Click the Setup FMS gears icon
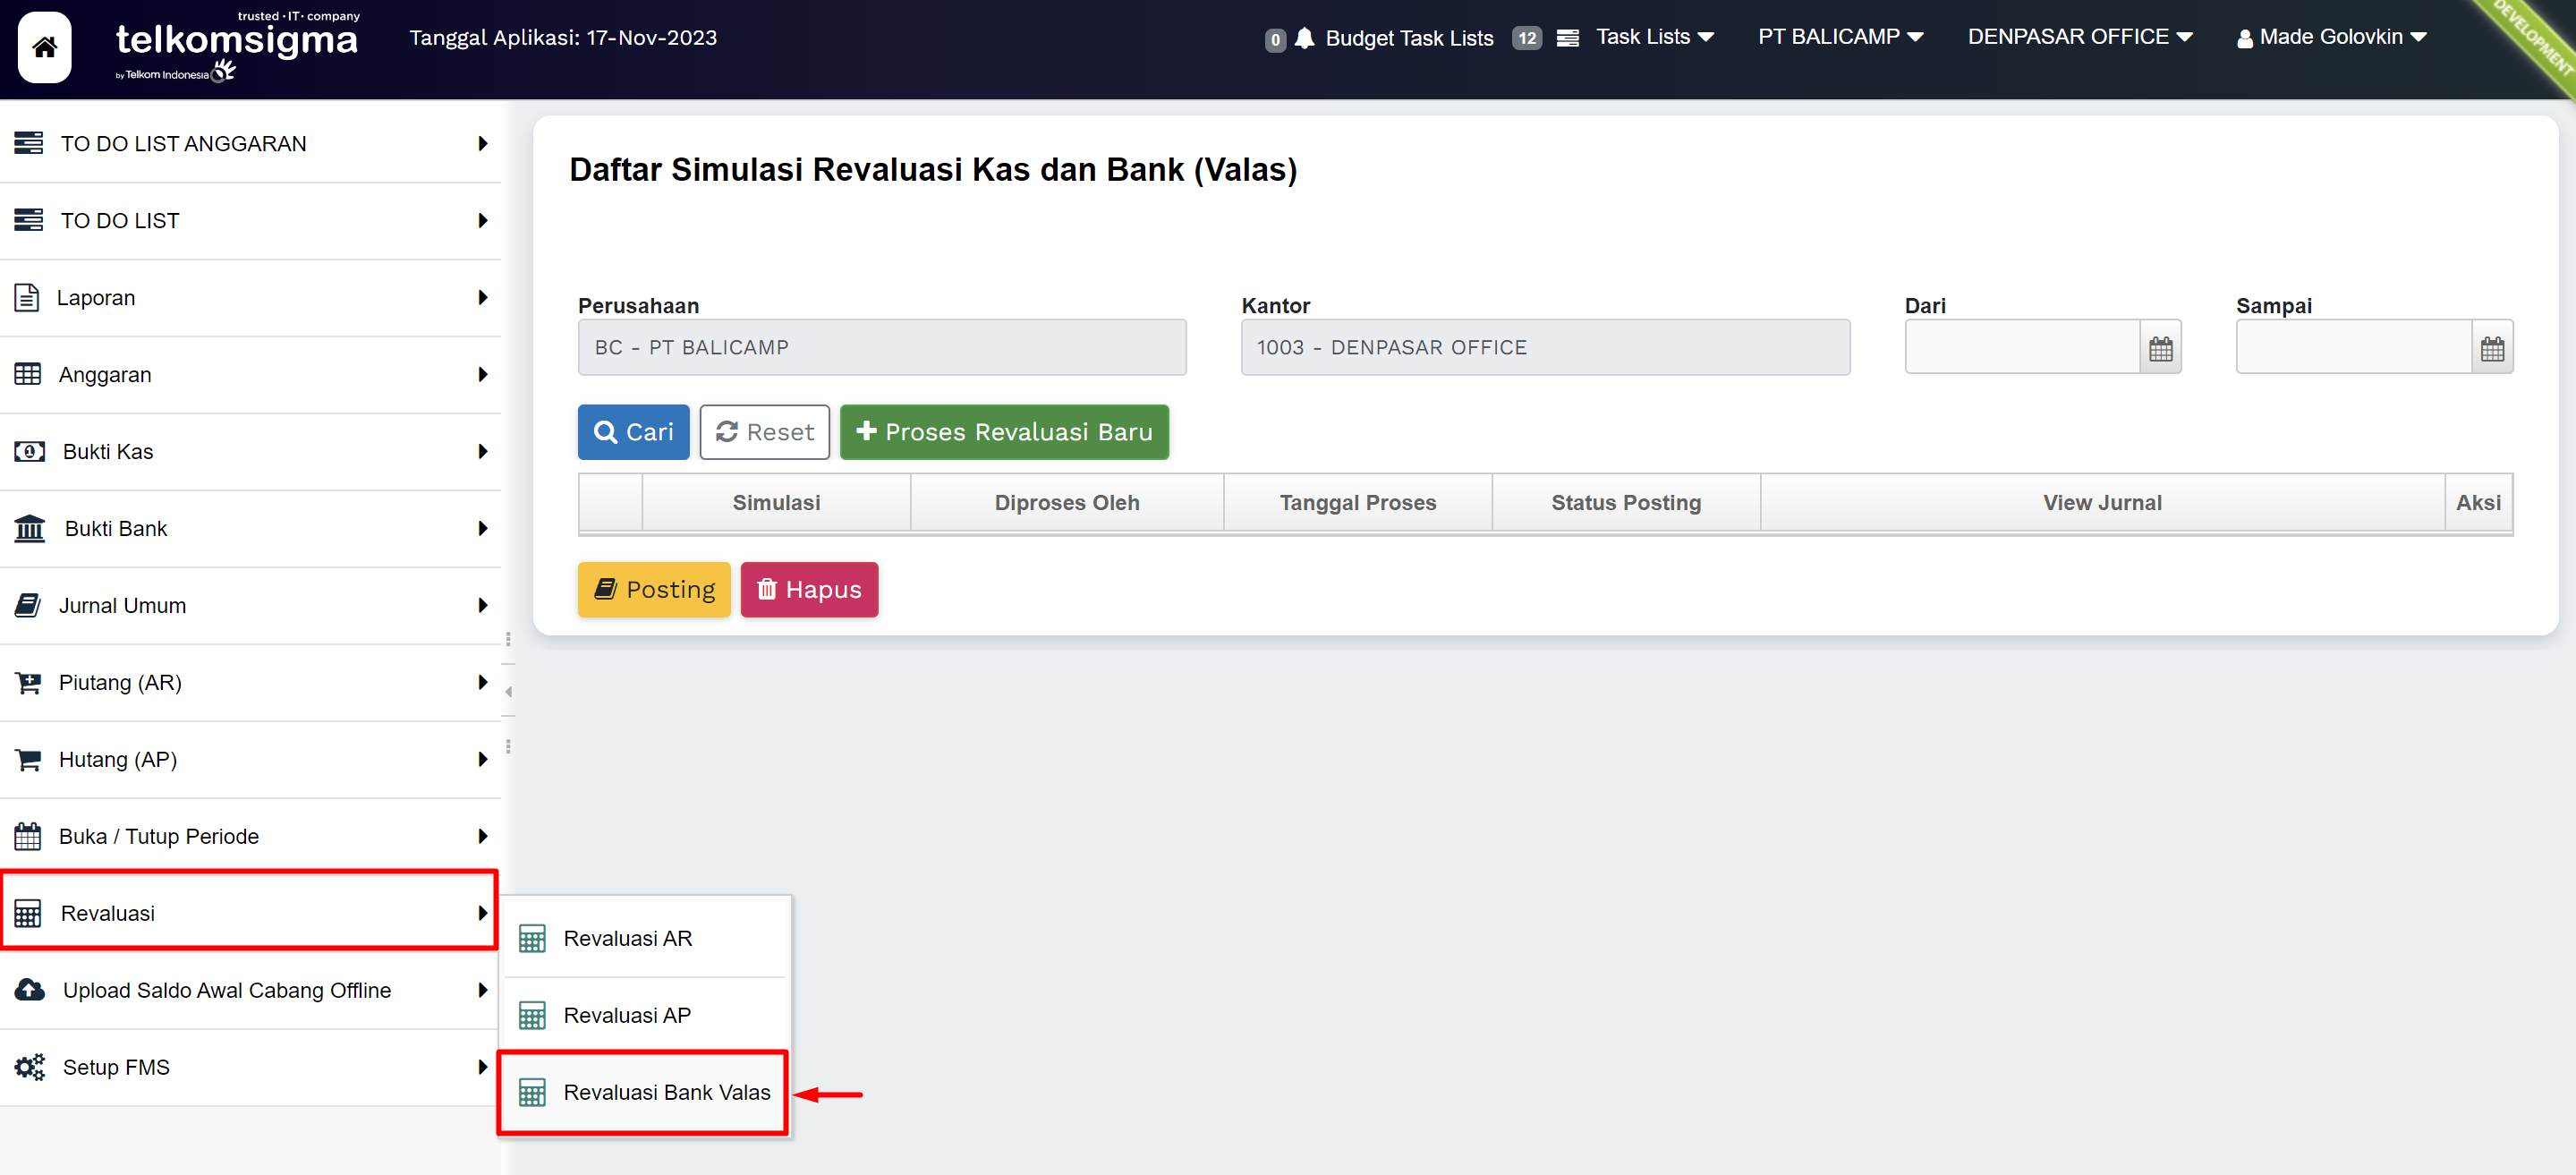 pyautogui.click(x=29, y=1067)
